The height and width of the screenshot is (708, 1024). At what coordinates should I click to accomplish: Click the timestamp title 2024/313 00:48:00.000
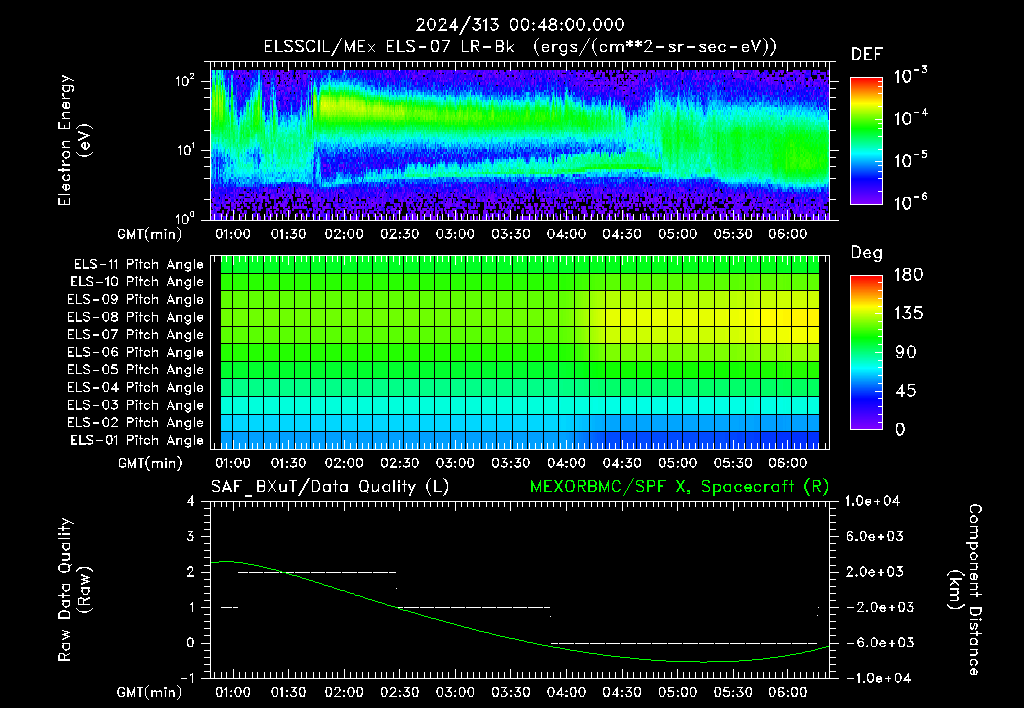[520, 25]
